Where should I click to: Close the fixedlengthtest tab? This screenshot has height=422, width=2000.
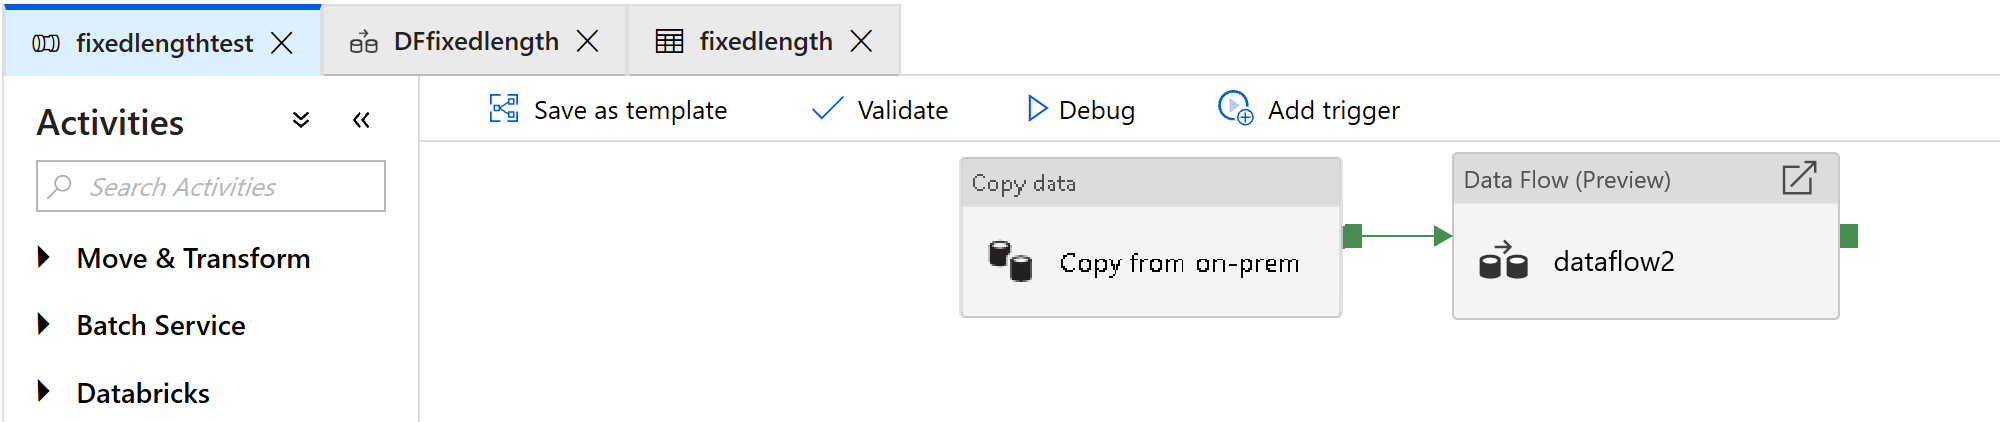click(x=282, y=43)
